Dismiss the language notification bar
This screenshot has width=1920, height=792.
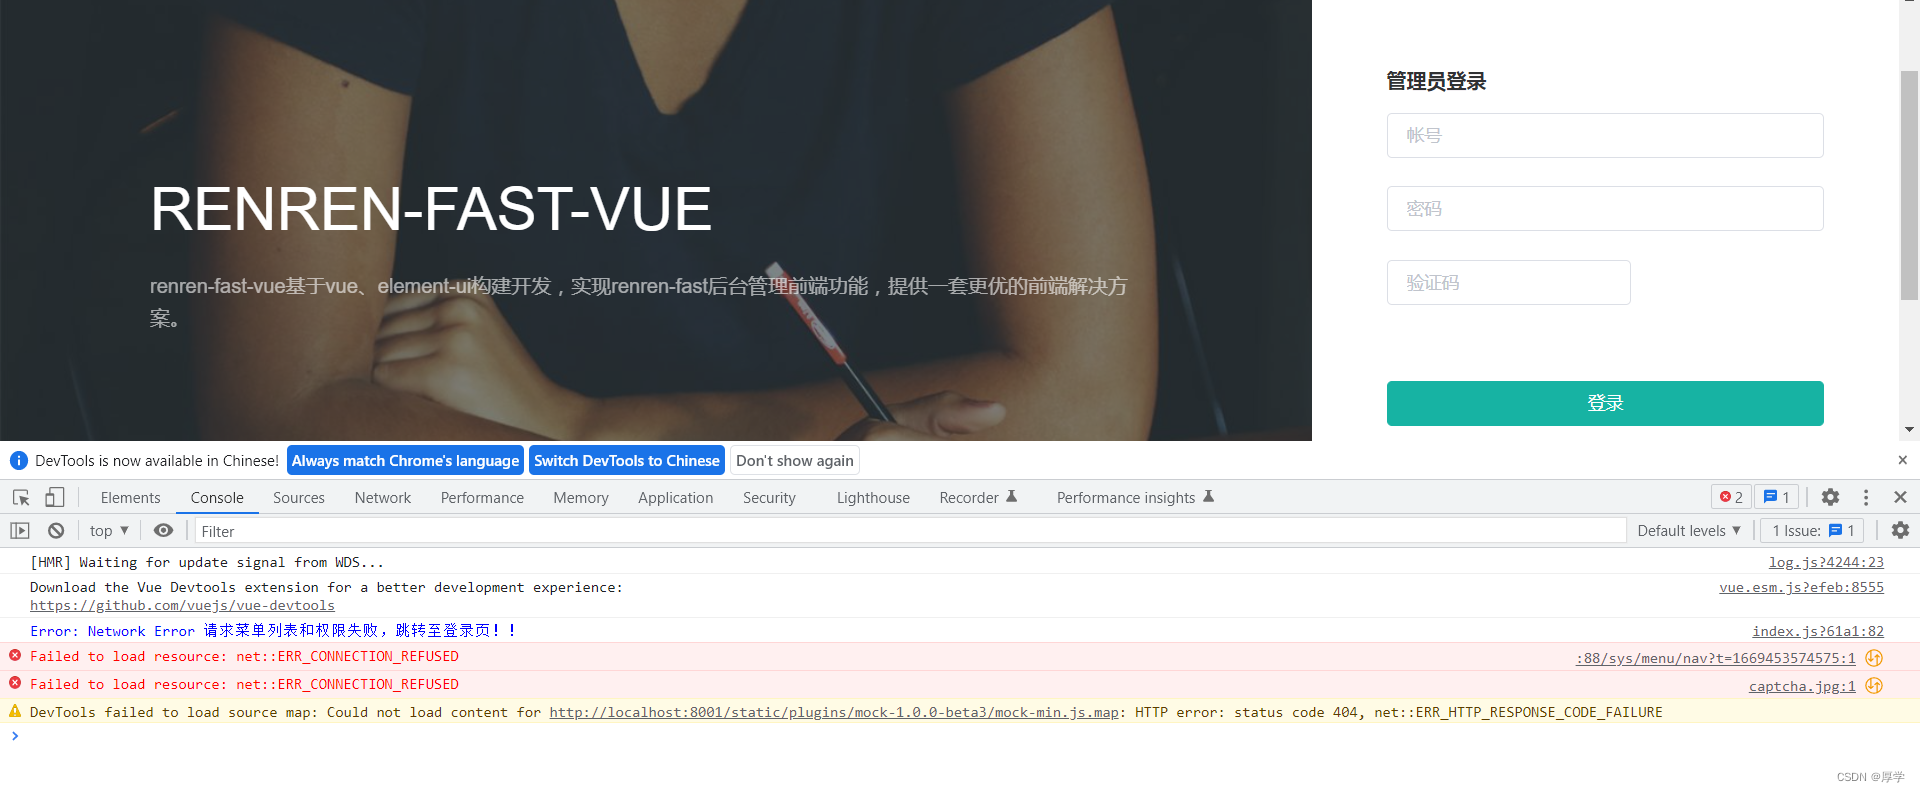pos(1902,460)
